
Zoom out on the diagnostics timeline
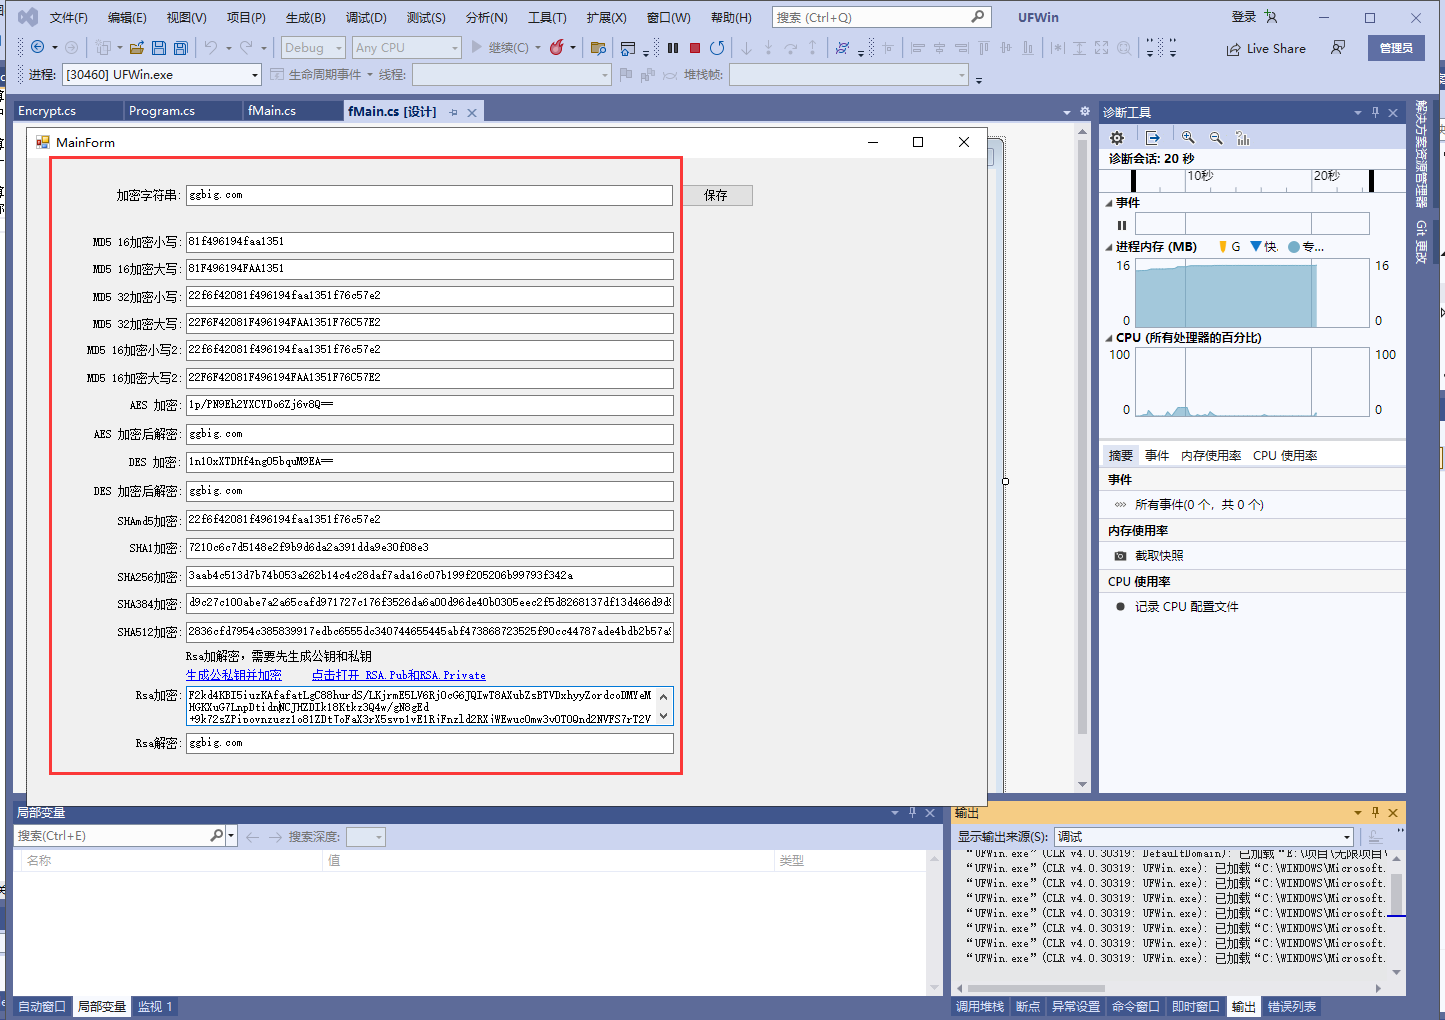pyautogui.click(x=1216, y=138)
